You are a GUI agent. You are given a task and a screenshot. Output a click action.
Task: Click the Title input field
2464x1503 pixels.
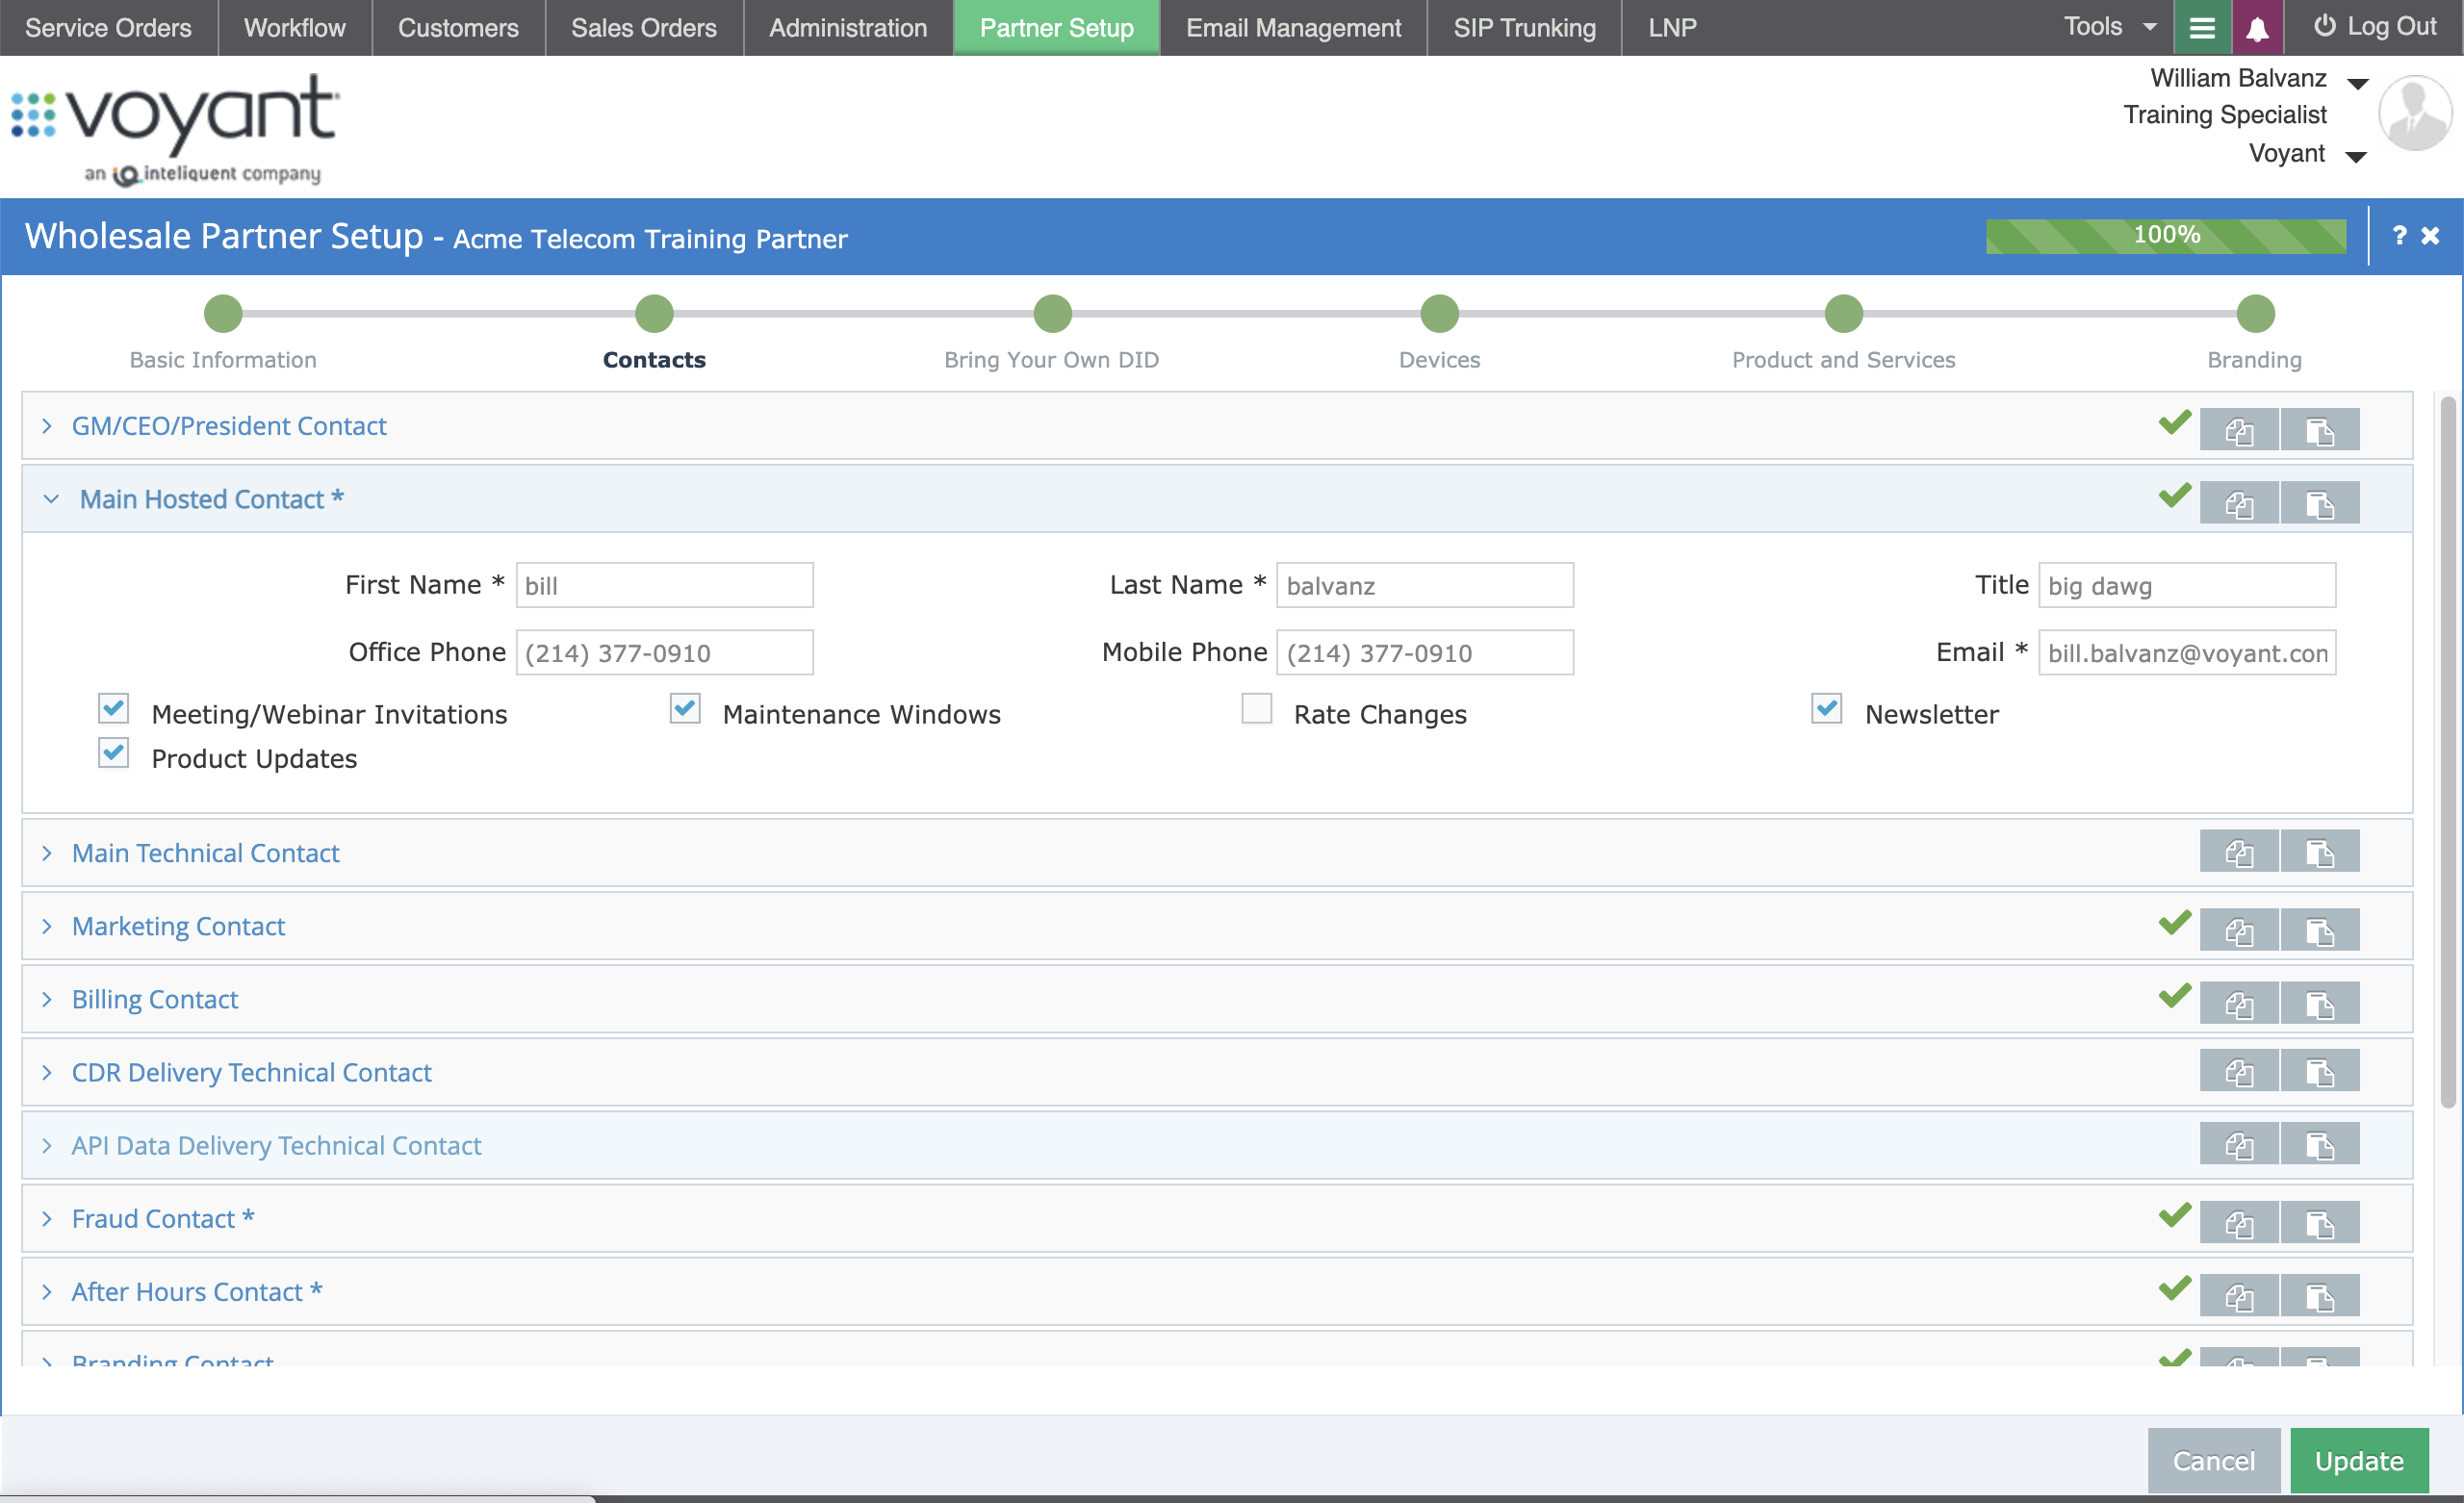[2186, 585]
